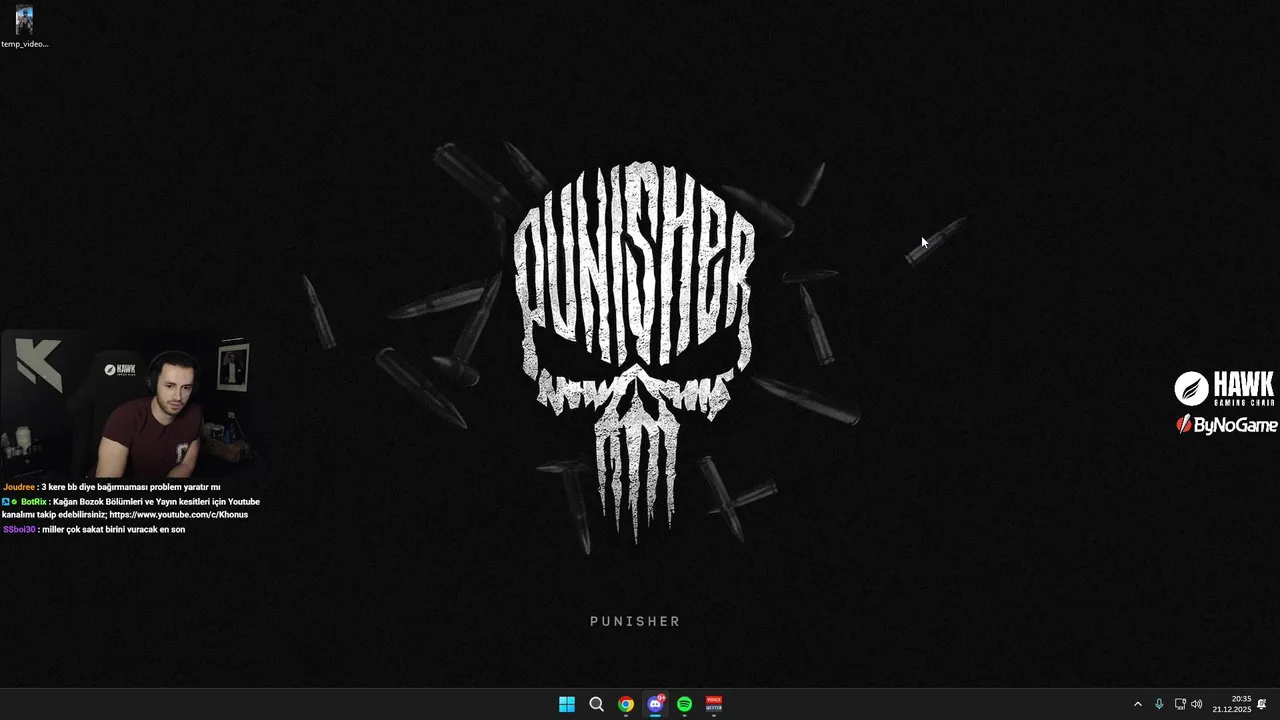The height and width of the screenshot is (720, 1280).
Task: Click the PUNISHER caption text
Action: [635, 621]
